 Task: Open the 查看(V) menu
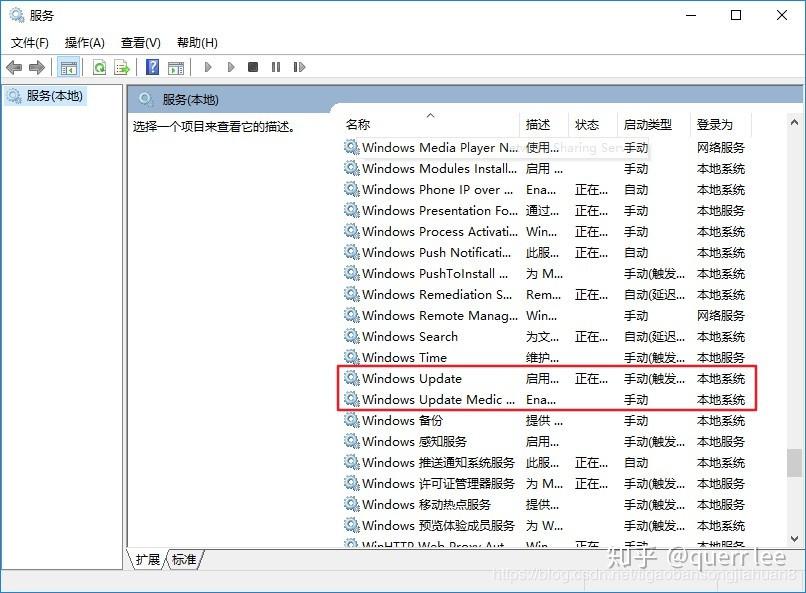[x=140, y=42]
